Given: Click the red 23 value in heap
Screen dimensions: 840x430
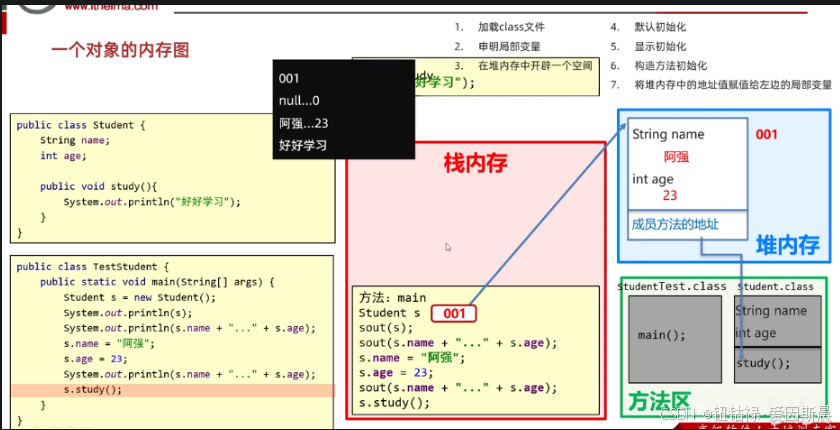Looking at the screenshot, I should pyautogui.click(x=670, y=195).
